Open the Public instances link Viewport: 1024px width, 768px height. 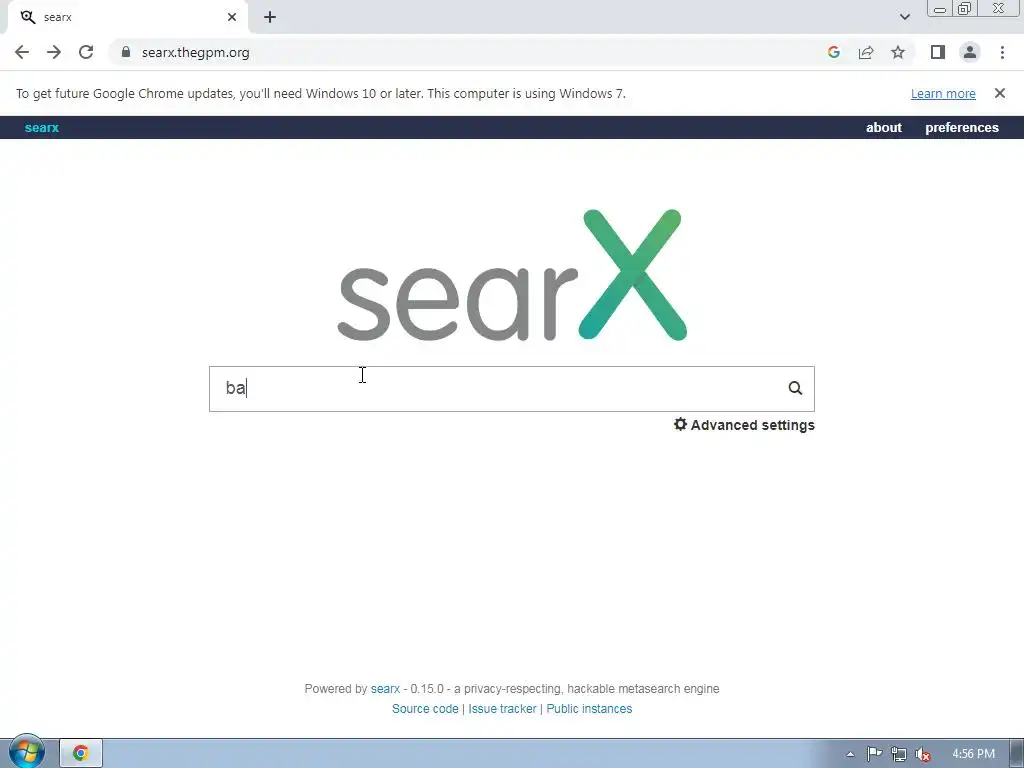click(589, 709)
